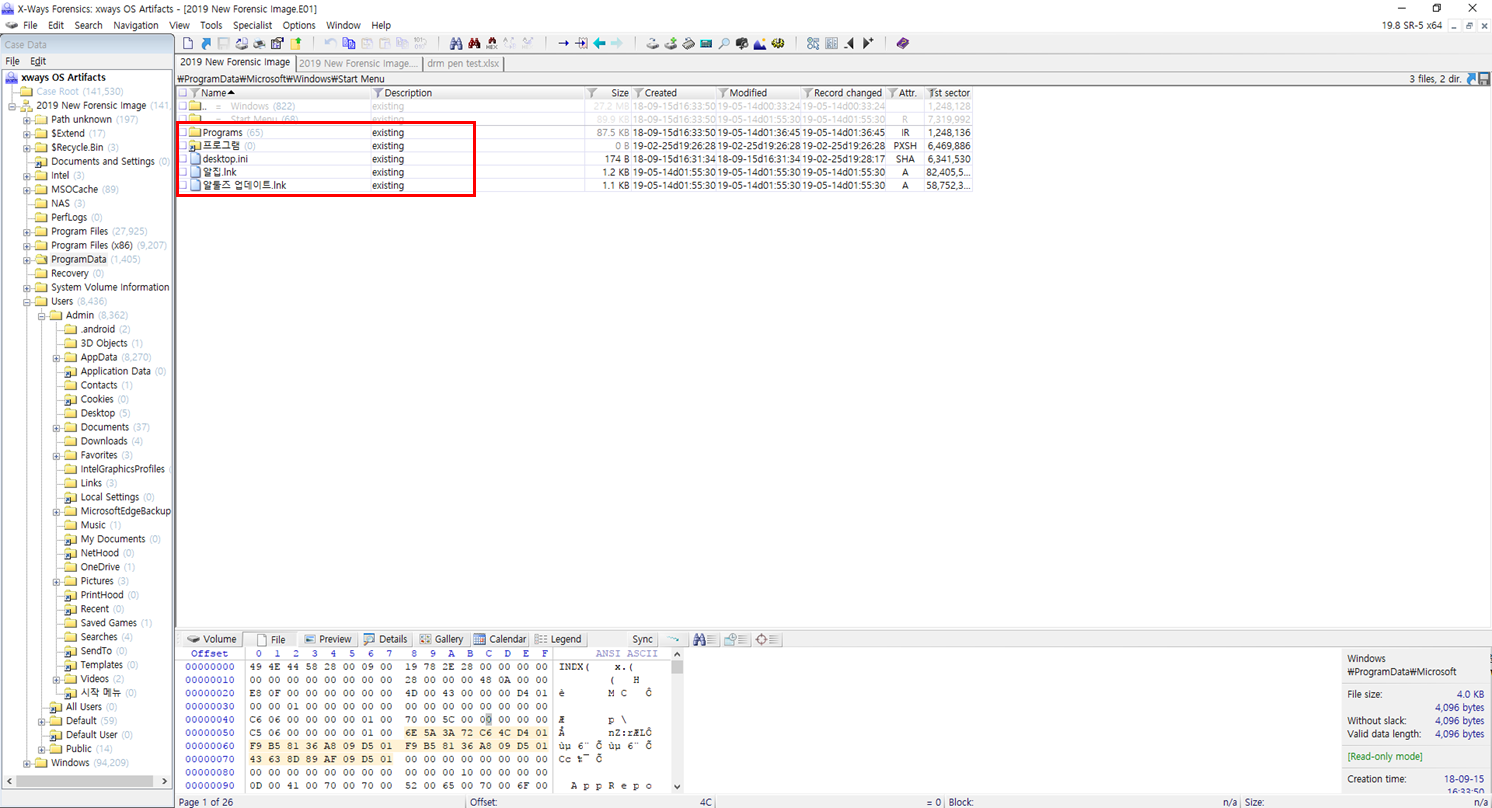Click the hex view vertical scrollbar down arrow
Image resolution: width=1492 pixels, height=808 pixels.
(677, 787)
